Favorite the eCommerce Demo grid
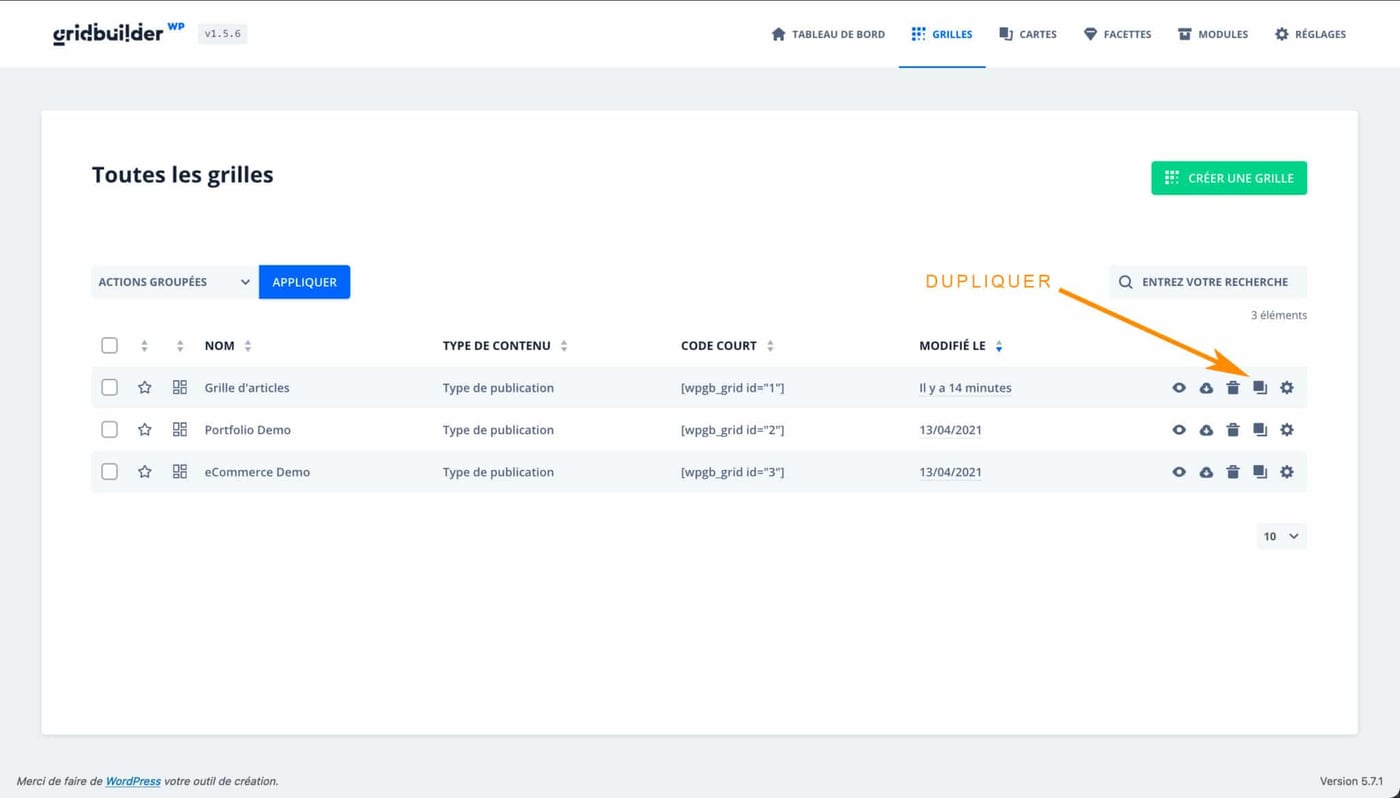 (x=145, y=472)
